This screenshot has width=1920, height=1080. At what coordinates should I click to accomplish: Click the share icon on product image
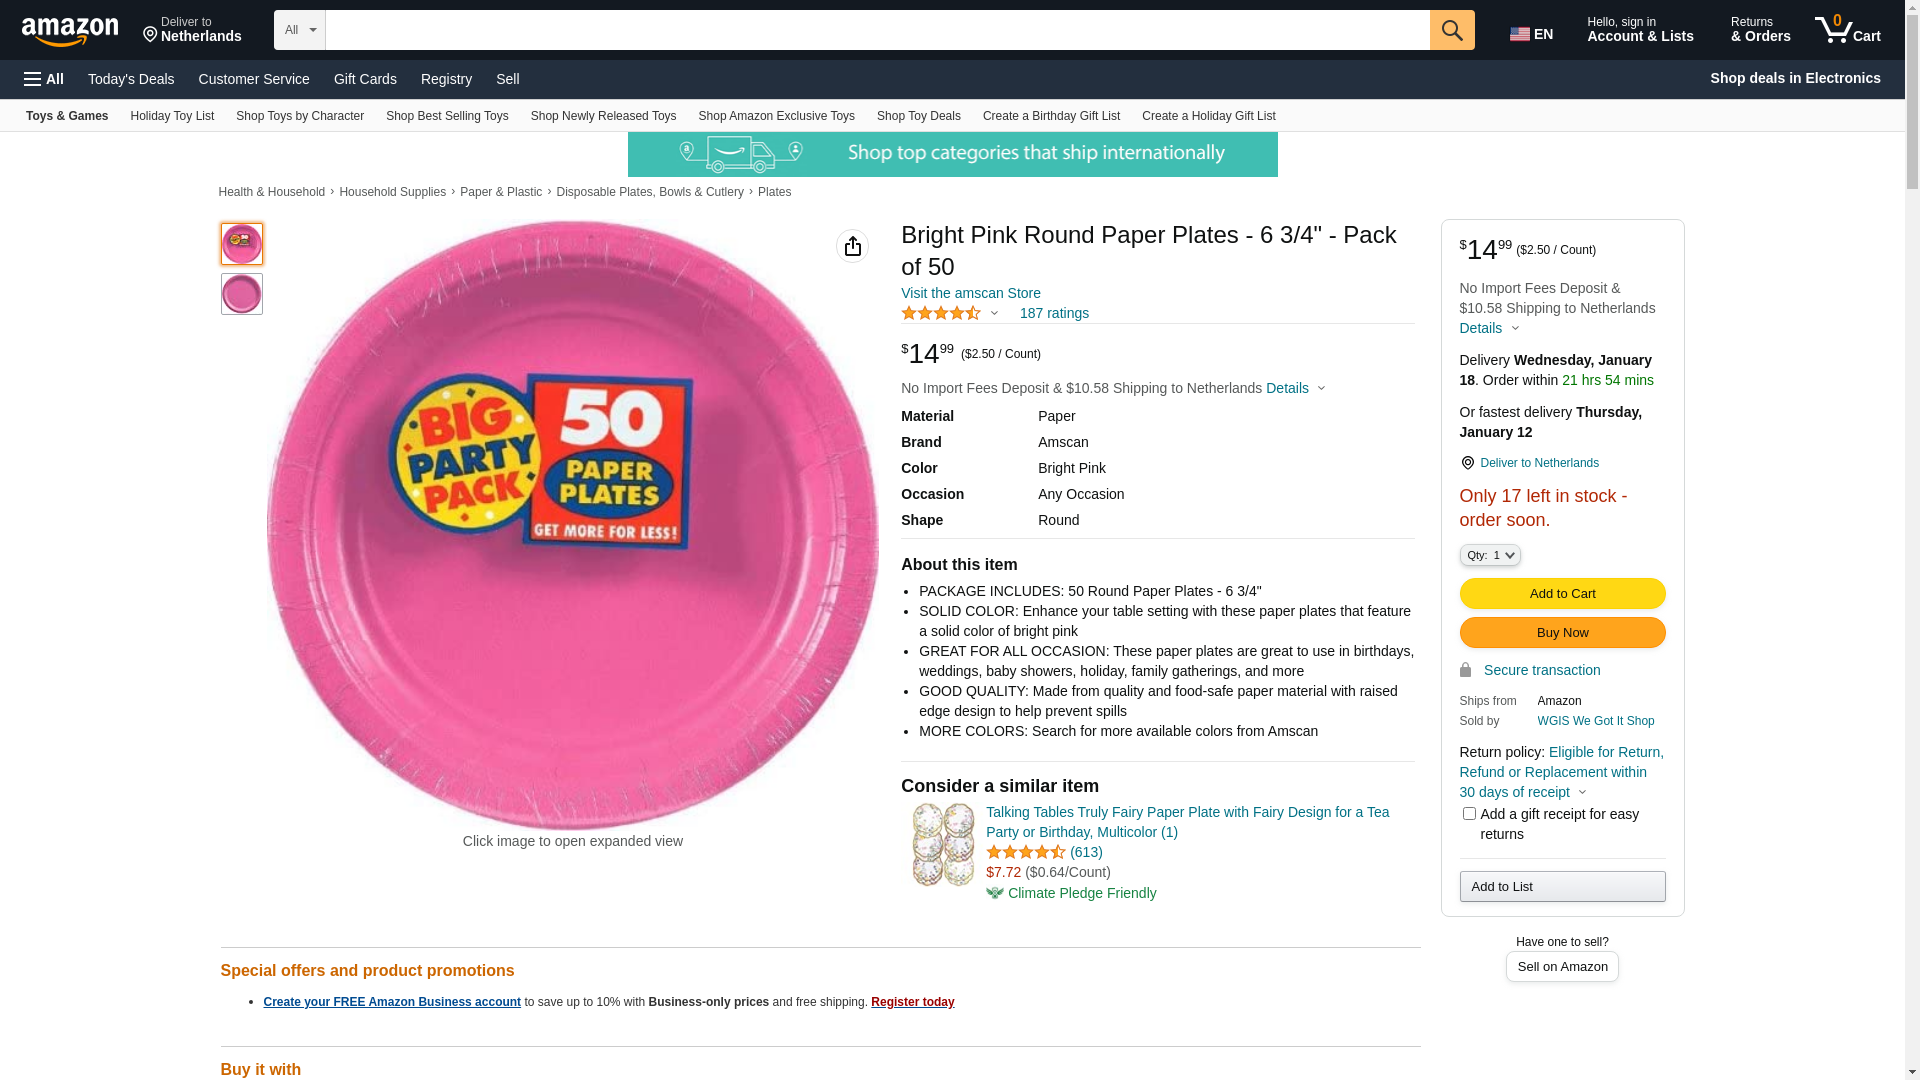852,246
